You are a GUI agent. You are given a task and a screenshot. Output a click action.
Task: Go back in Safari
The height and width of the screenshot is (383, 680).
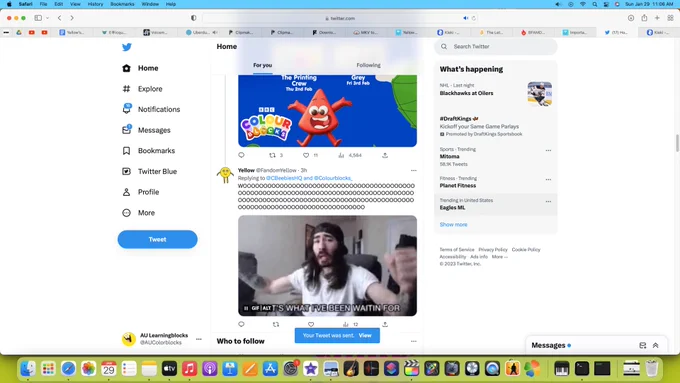pyautogui.click(x=59, y=18)
